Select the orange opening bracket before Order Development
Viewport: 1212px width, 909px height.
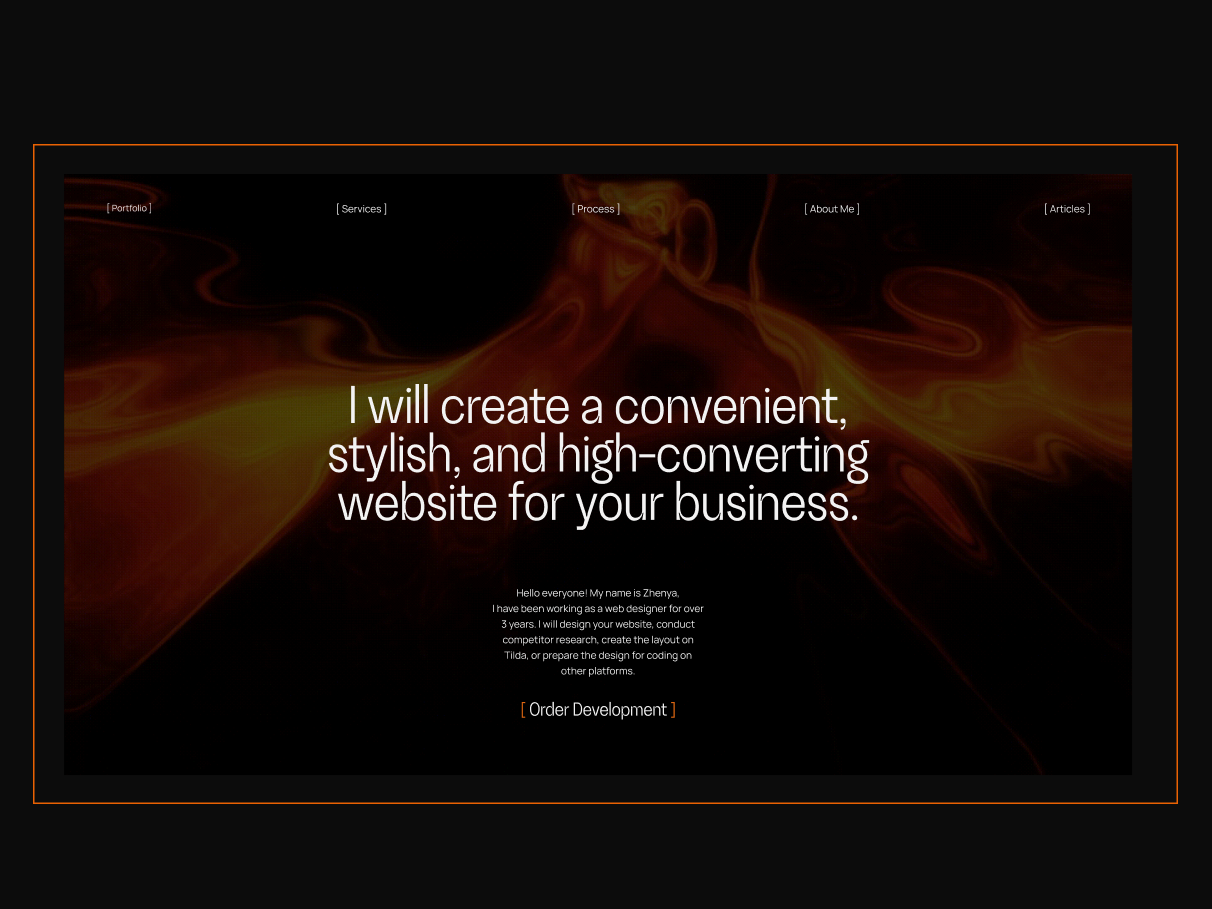(x=523, y=710)
